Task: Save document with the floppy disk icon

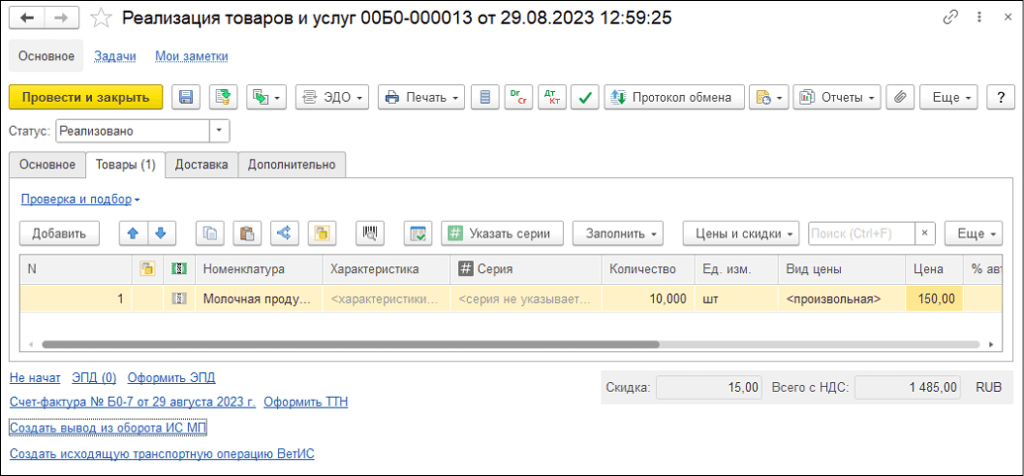Action: (186, 97)
